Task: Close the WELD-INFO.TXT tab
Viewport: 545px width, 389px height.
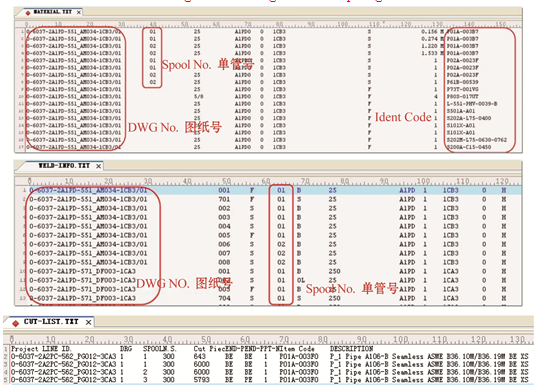Action: point(99,166)
